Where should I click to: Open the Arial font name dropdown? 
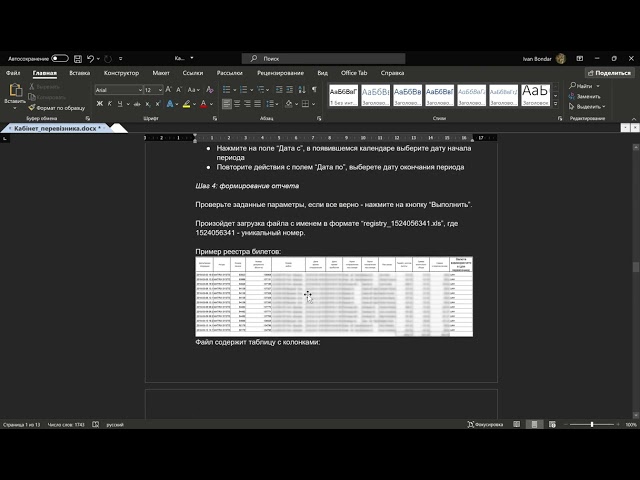[x=140, y=90]
